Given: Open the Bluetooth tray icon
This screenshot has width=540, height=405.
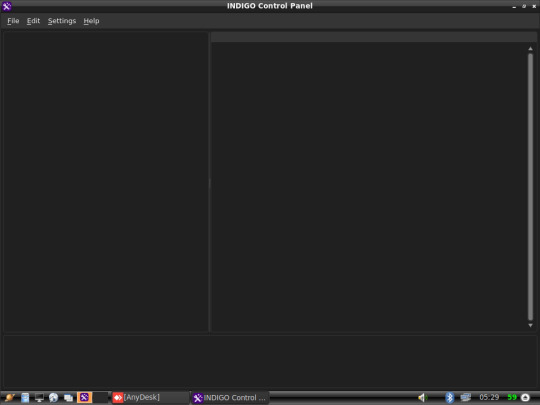Looking at the screenshot, I should [449, 397].
